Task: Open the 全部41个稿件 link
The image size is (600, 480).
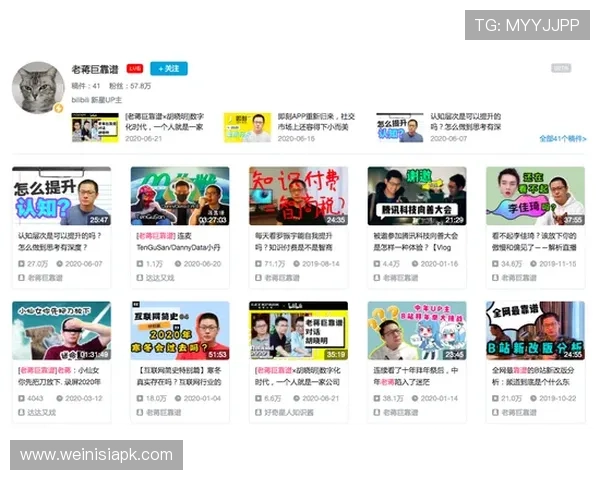Action: pos(562,139)
